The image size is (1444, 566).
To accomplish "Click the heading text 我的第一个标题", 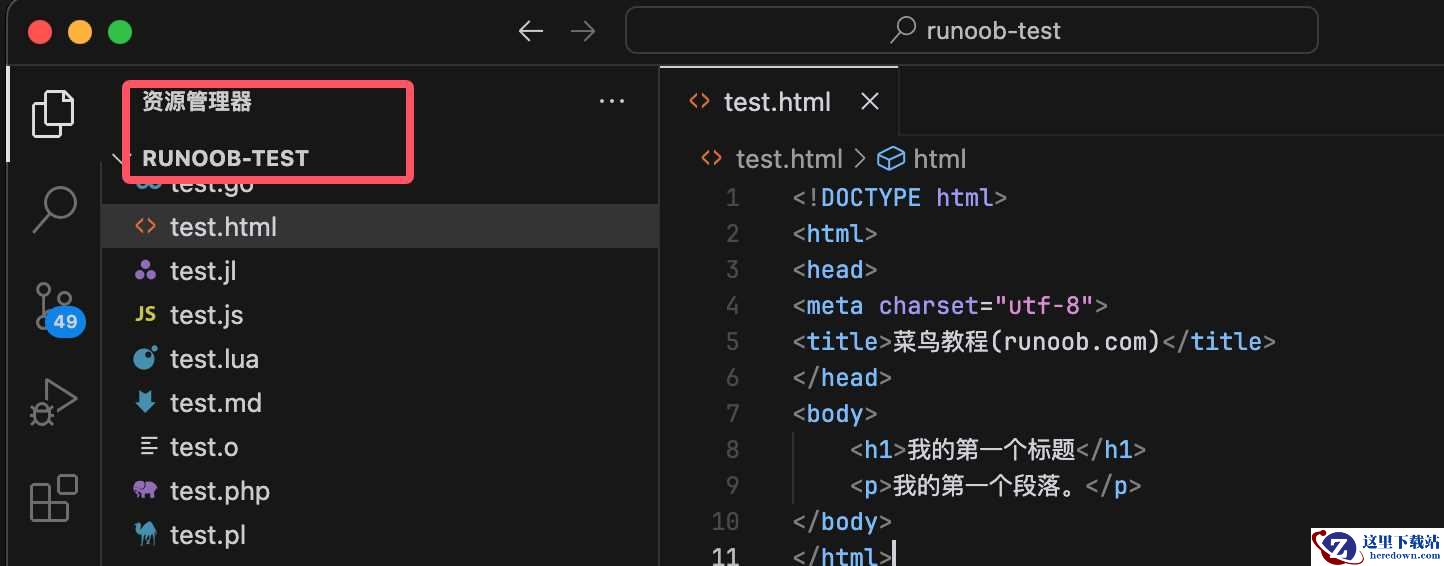I will coord(991,450).
